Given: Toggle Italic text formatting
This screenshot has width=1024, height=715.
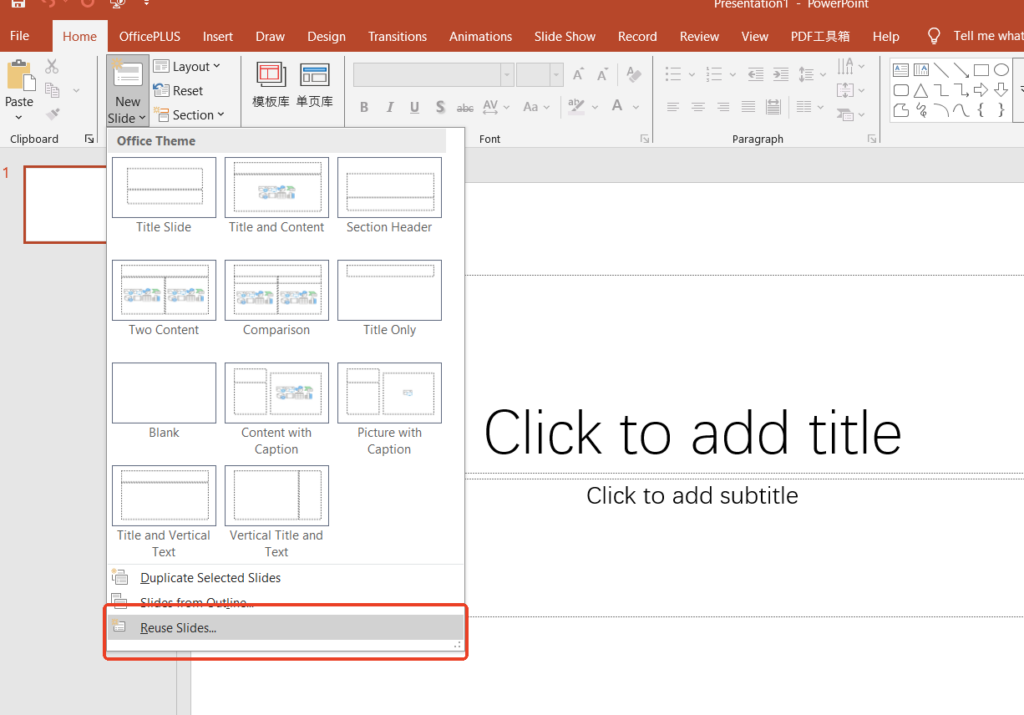Looking at the screenshot, I should pos(389,107).
